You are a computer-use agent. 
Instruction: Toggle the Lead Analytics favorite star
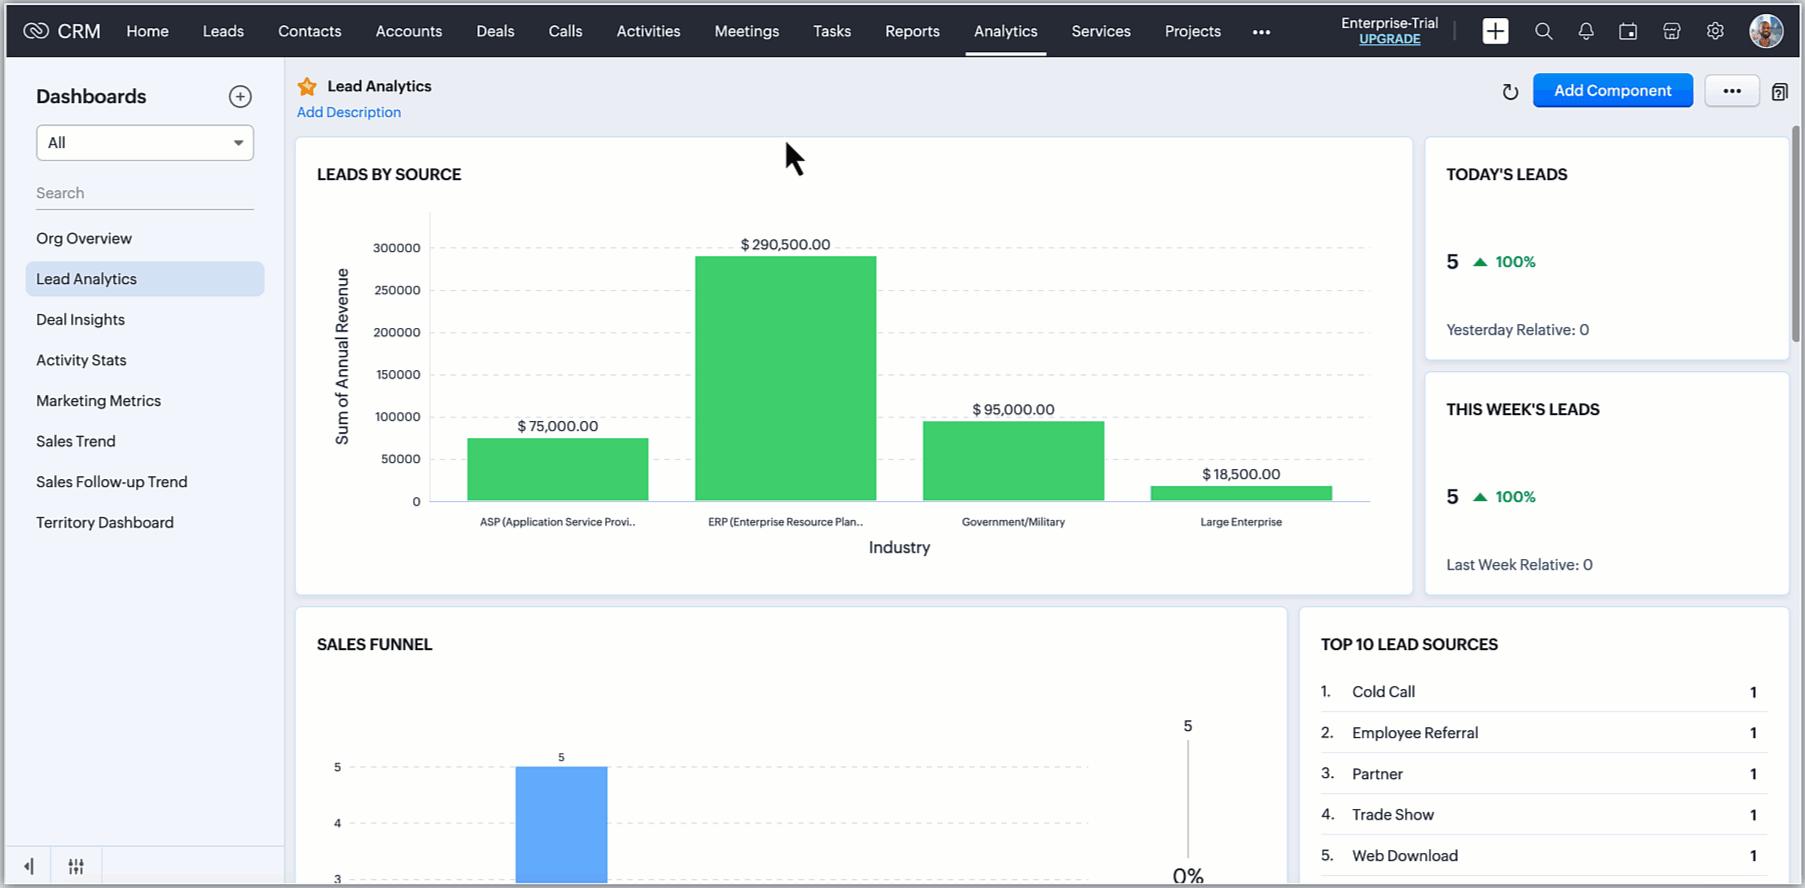pos(307,87)
